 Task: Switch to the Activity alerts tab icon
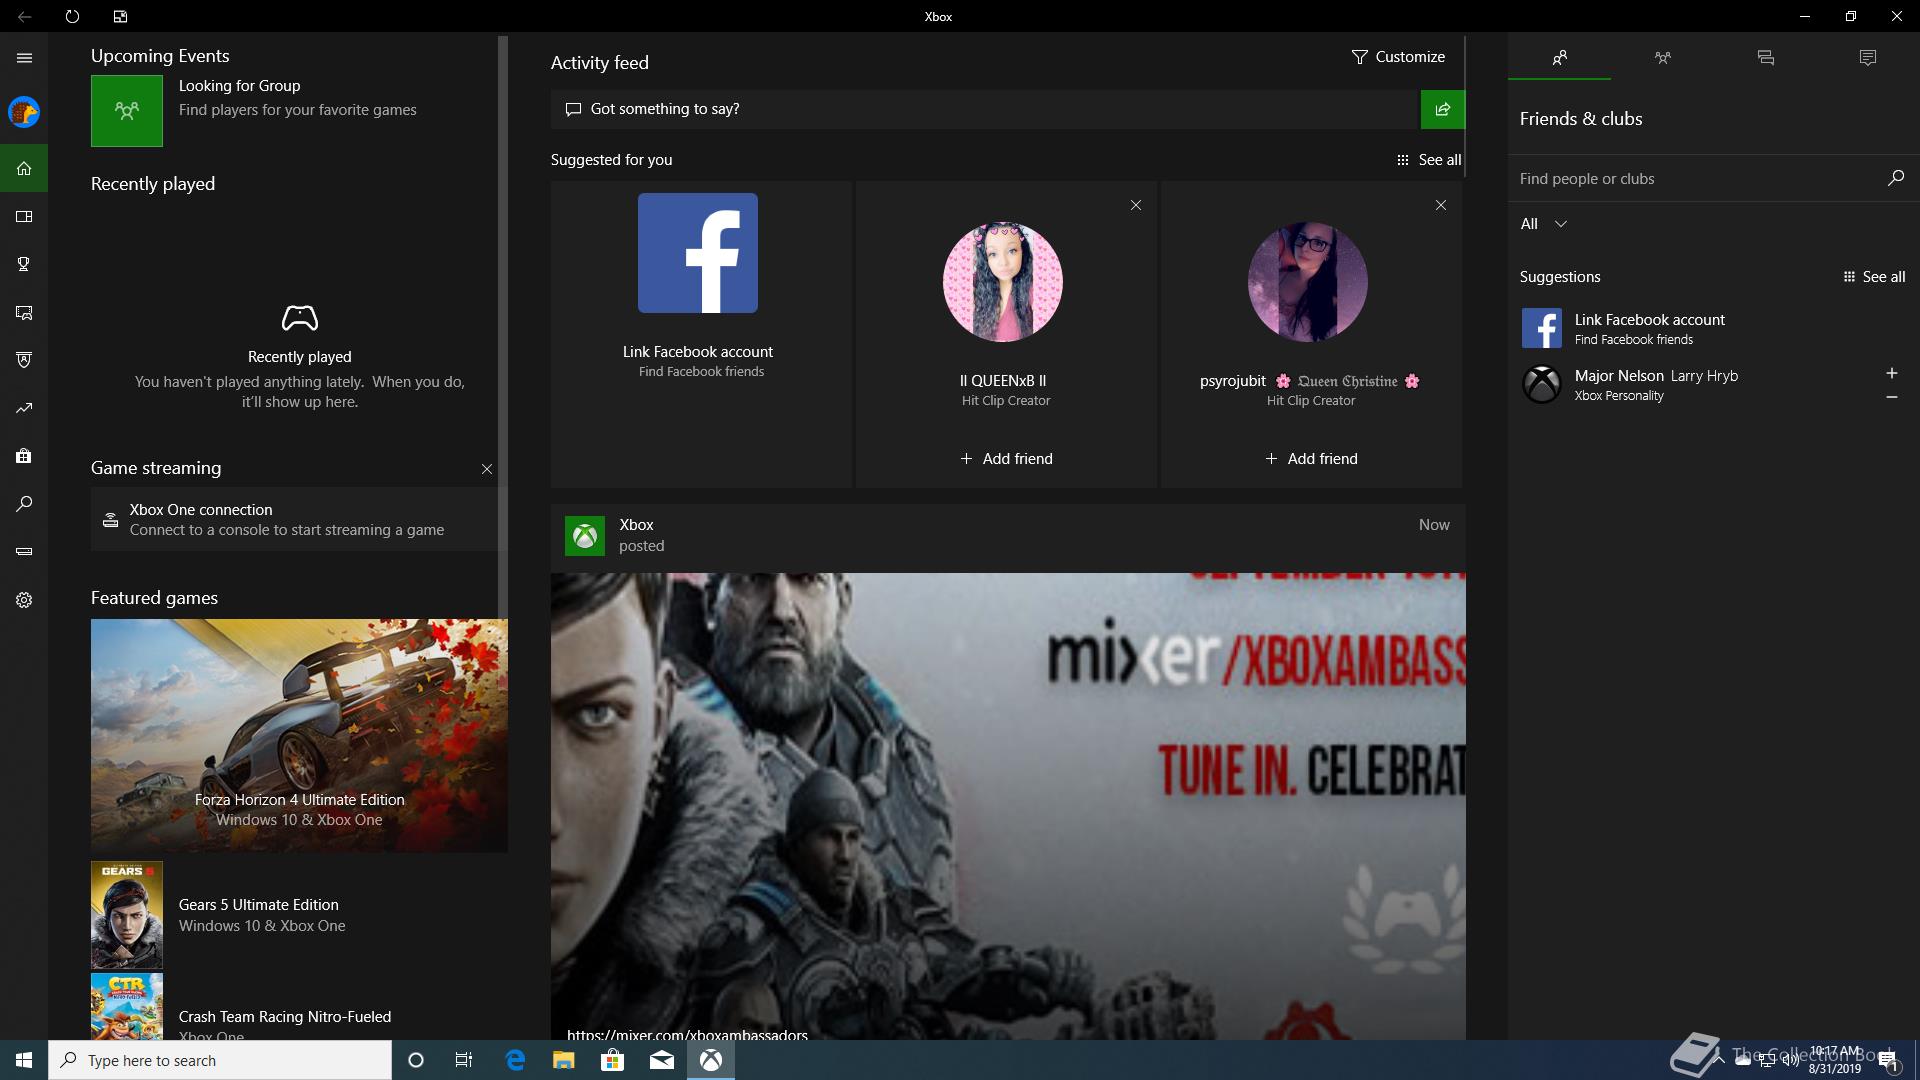click(x=1867, y=58)
